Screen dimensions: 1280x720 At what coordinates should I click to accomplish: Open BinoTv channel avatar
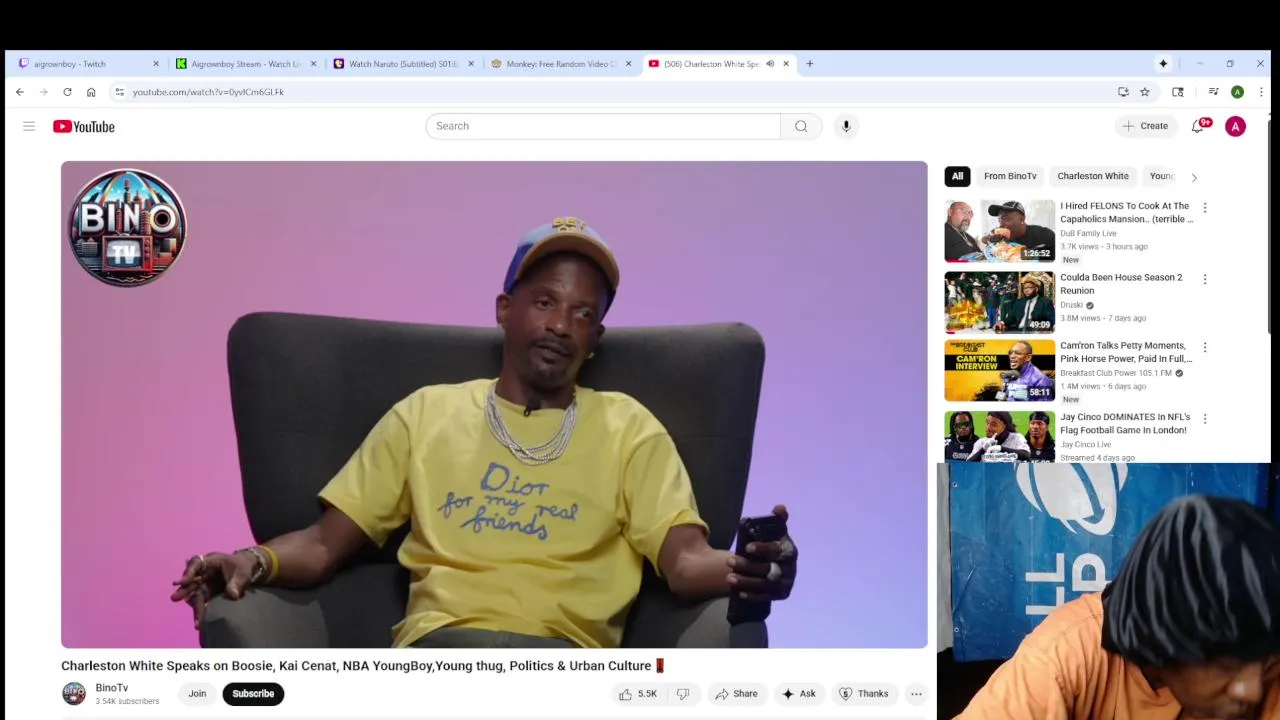click(x=74, y=694)
